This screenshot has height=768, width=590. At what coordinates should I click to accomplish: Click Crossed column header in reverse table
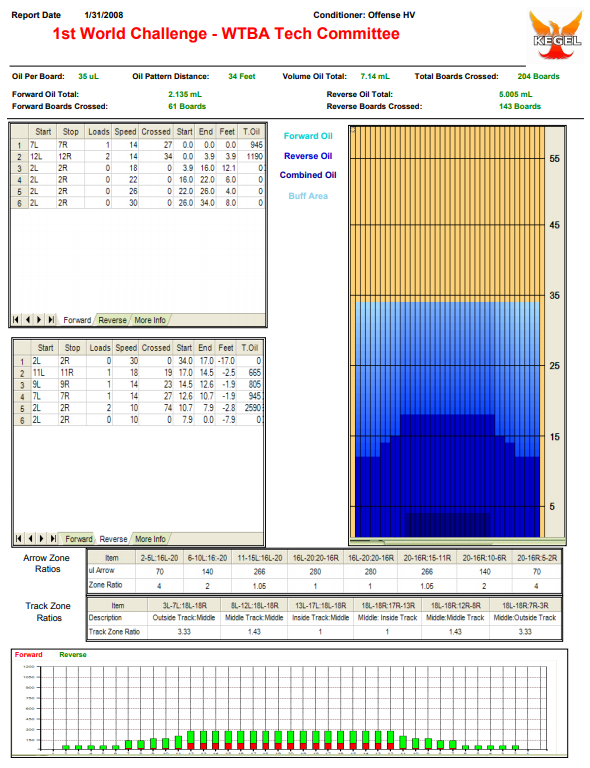pos(156,348)
